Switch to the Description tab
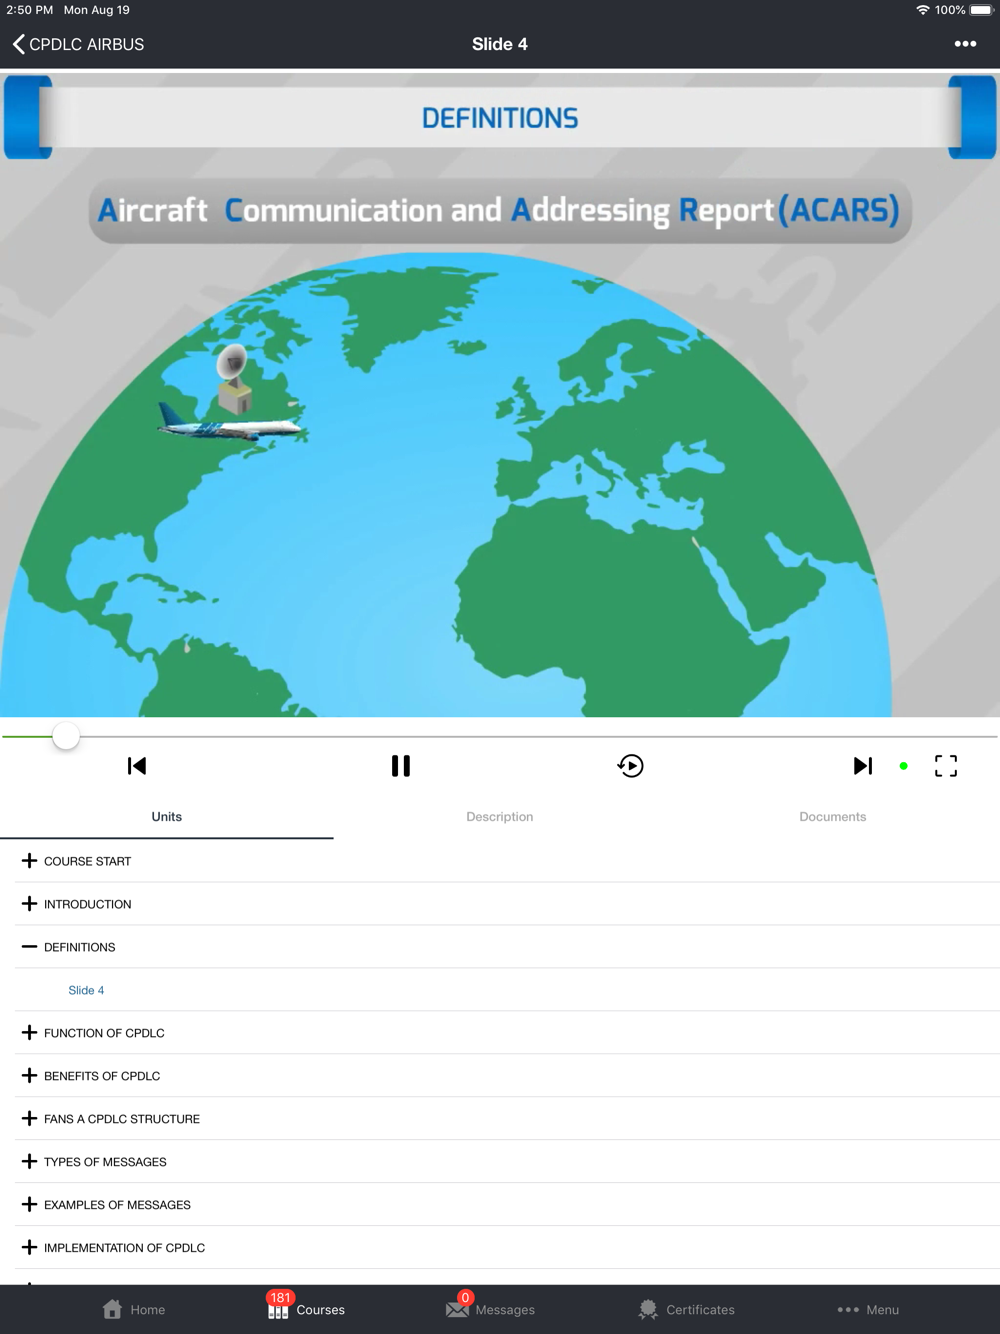The width and height of the screenshot is (1000, 1334). point(500,817)
